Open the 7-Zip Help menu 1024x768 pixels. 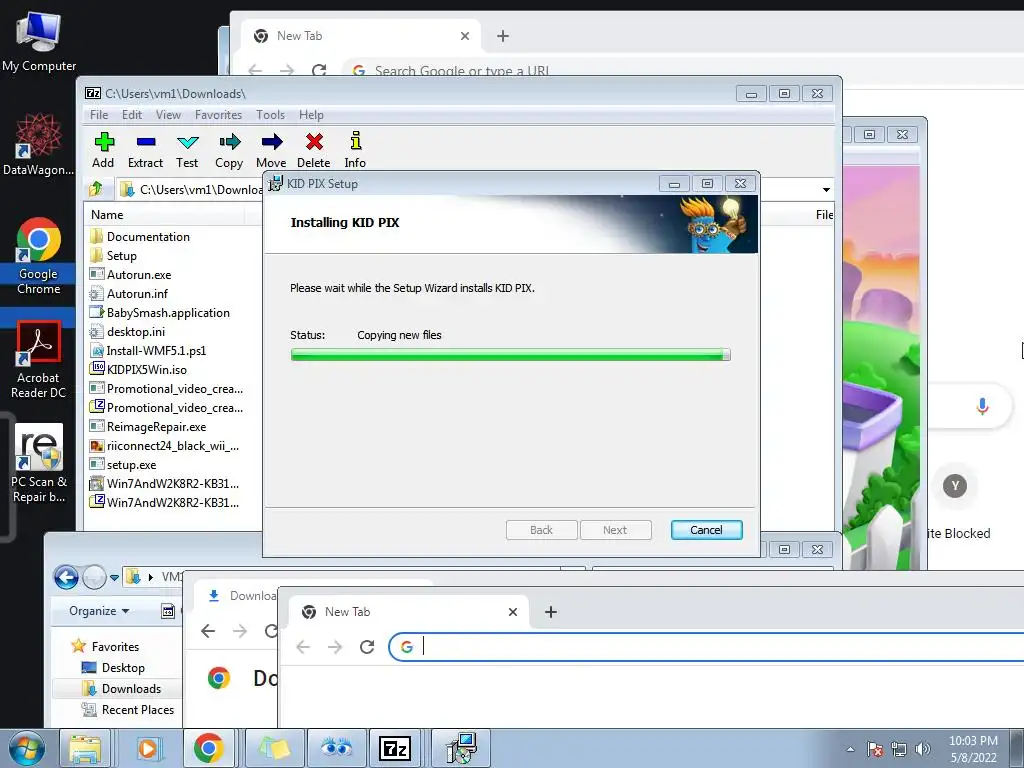(311, 115)
